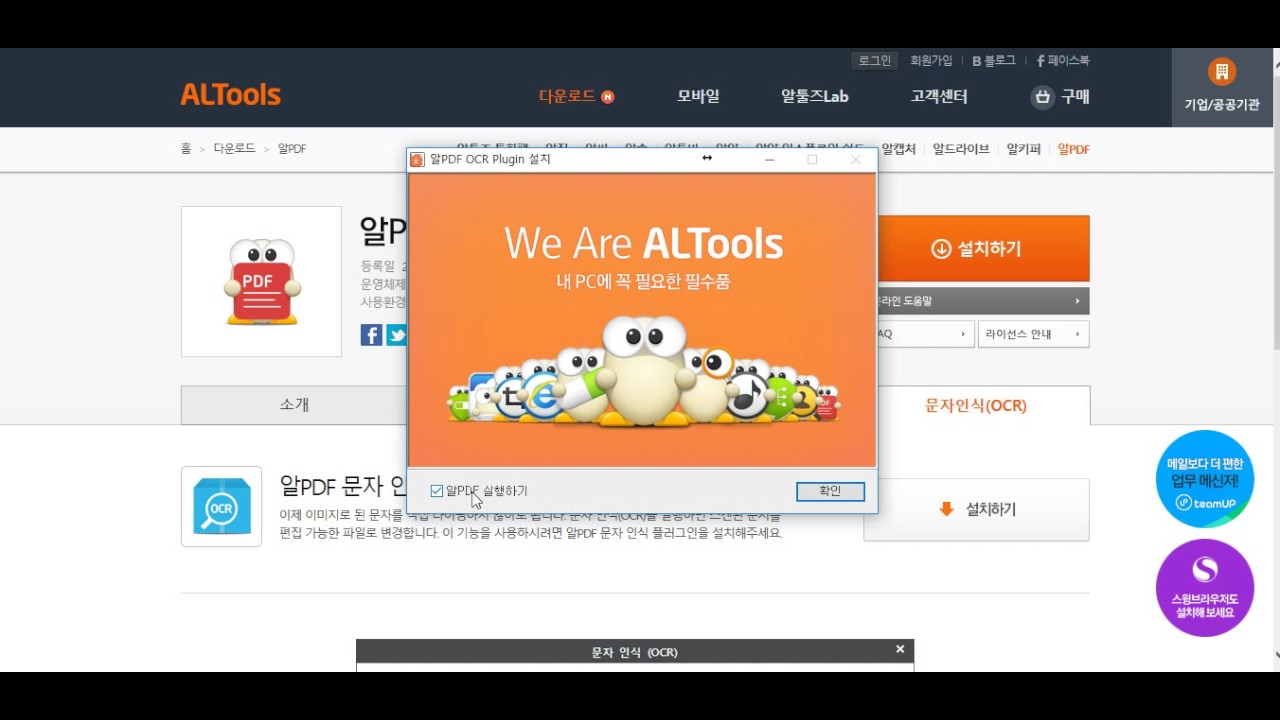Click the OCR plugin box icon
Image resolution: width=1280 pixels, height=720 pixels.
point(221,506)
